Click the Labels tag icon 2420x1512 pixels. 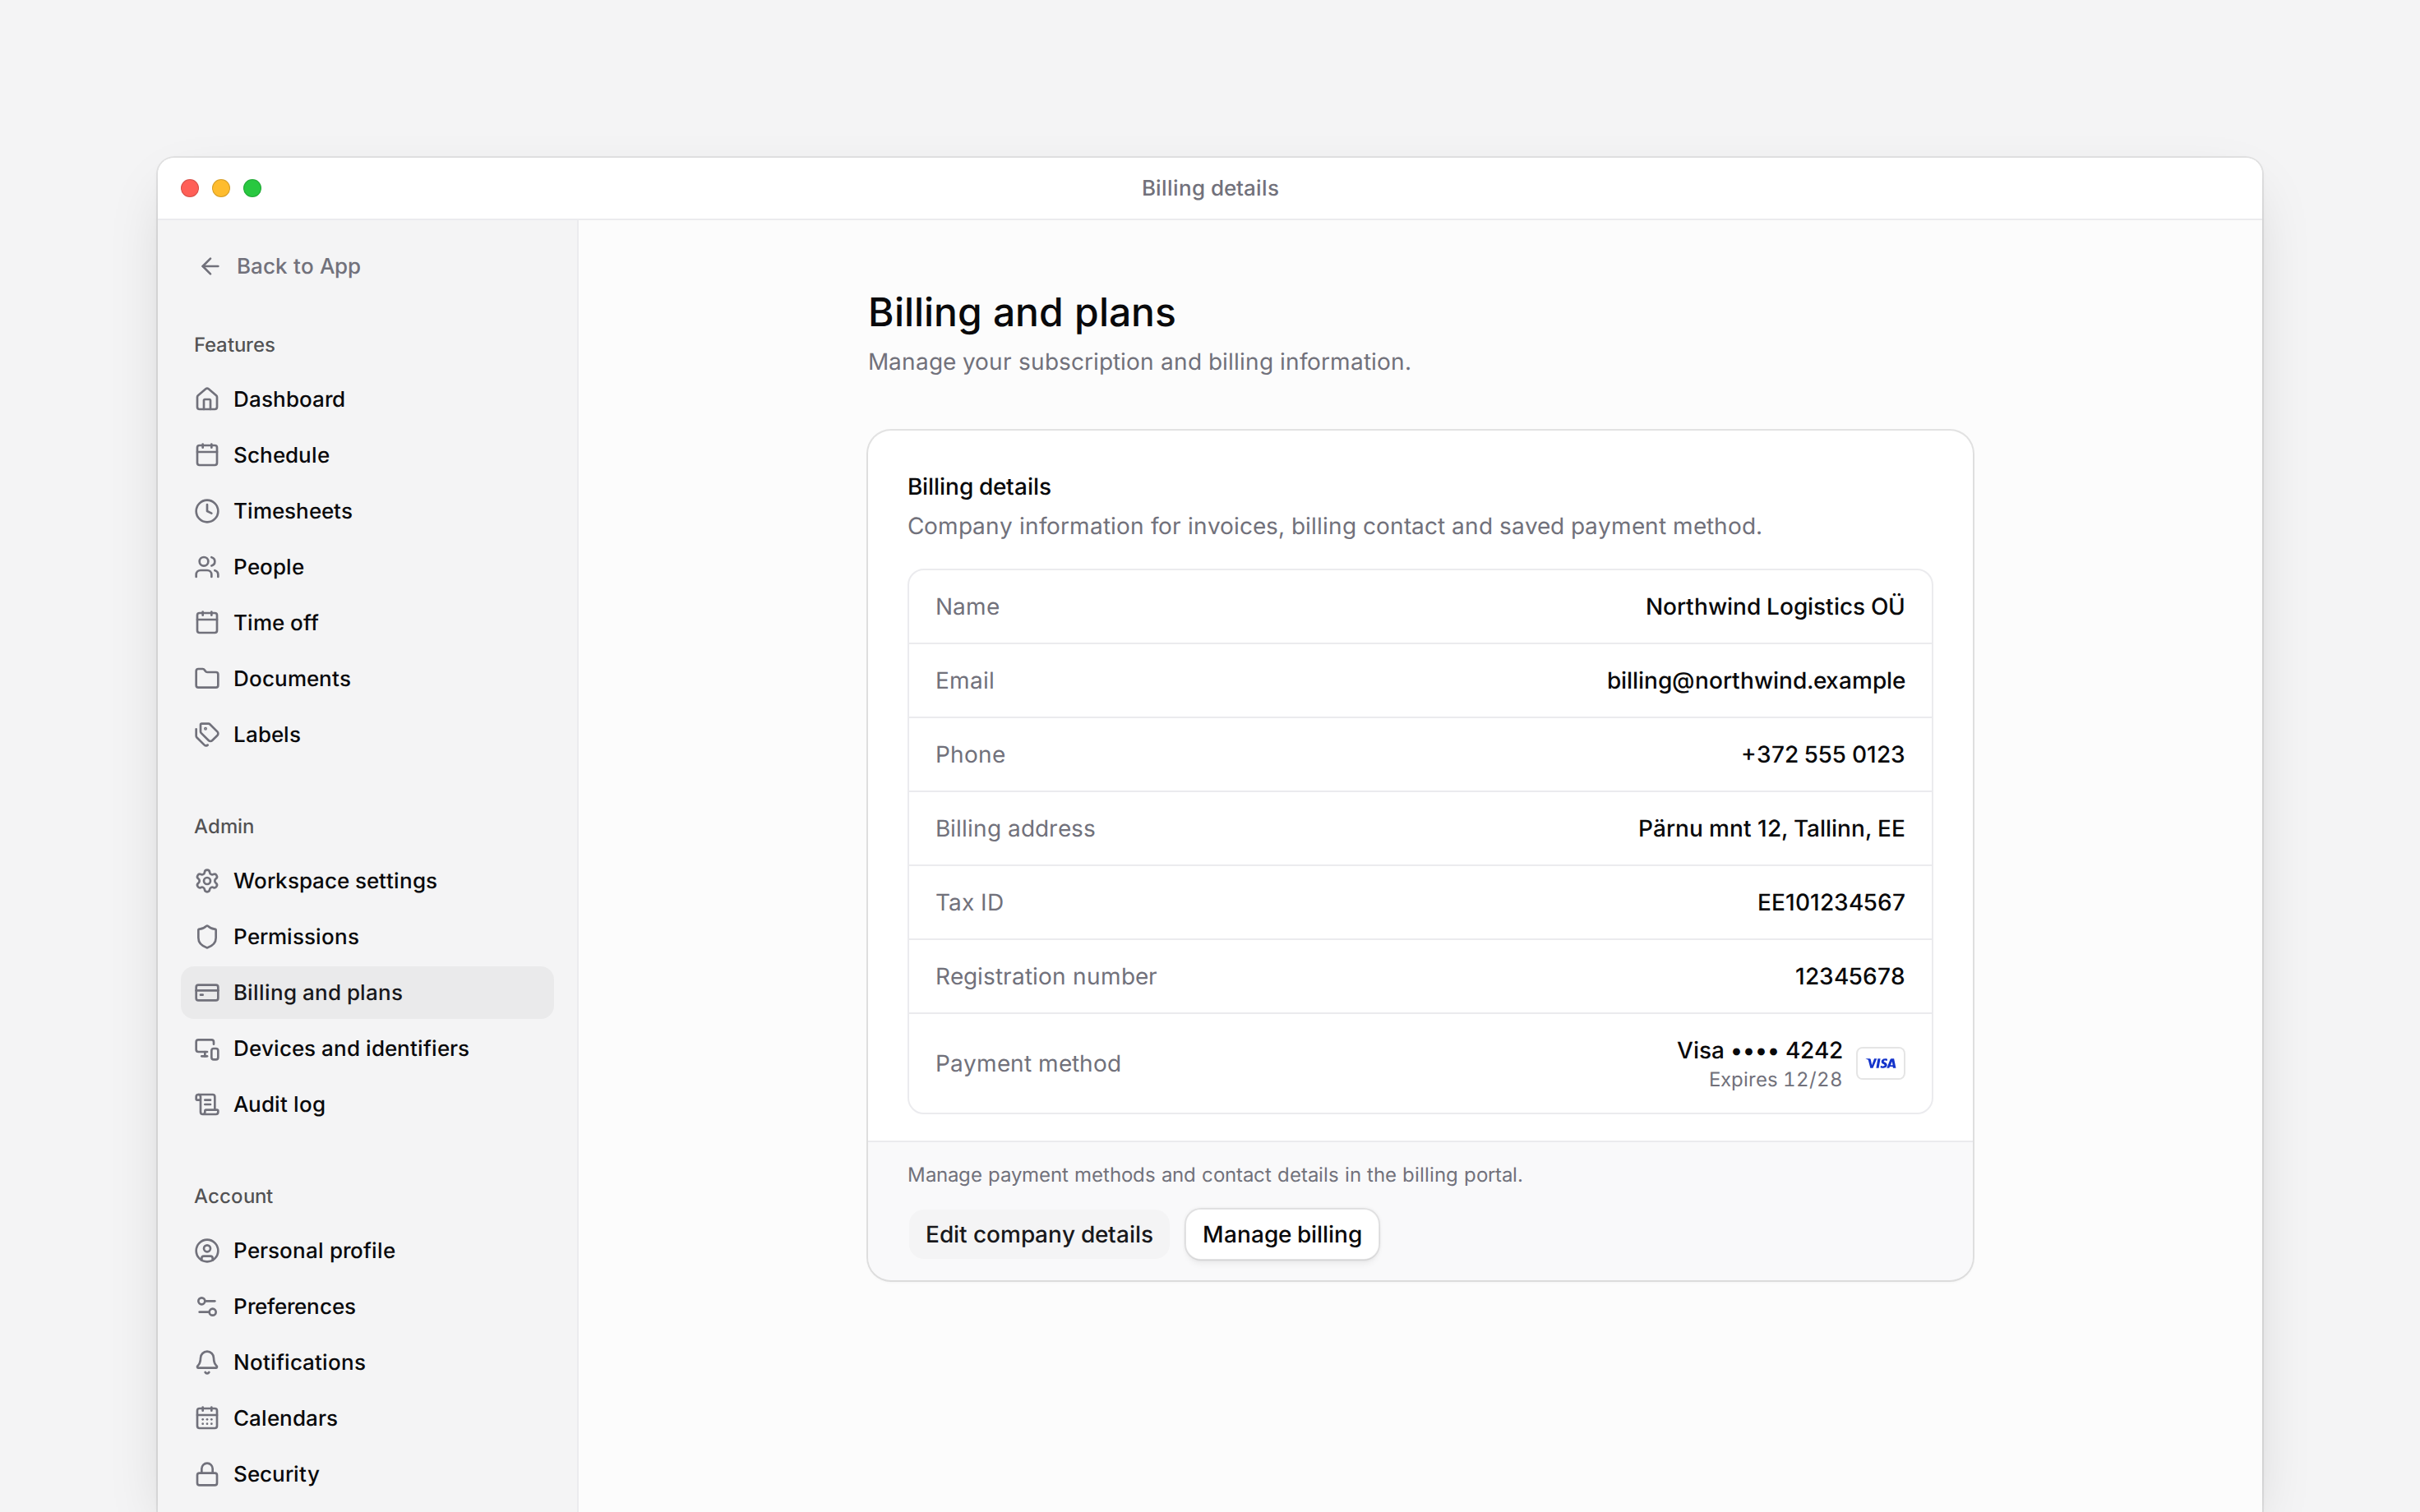pyautogui.click(x=207, y=735)
